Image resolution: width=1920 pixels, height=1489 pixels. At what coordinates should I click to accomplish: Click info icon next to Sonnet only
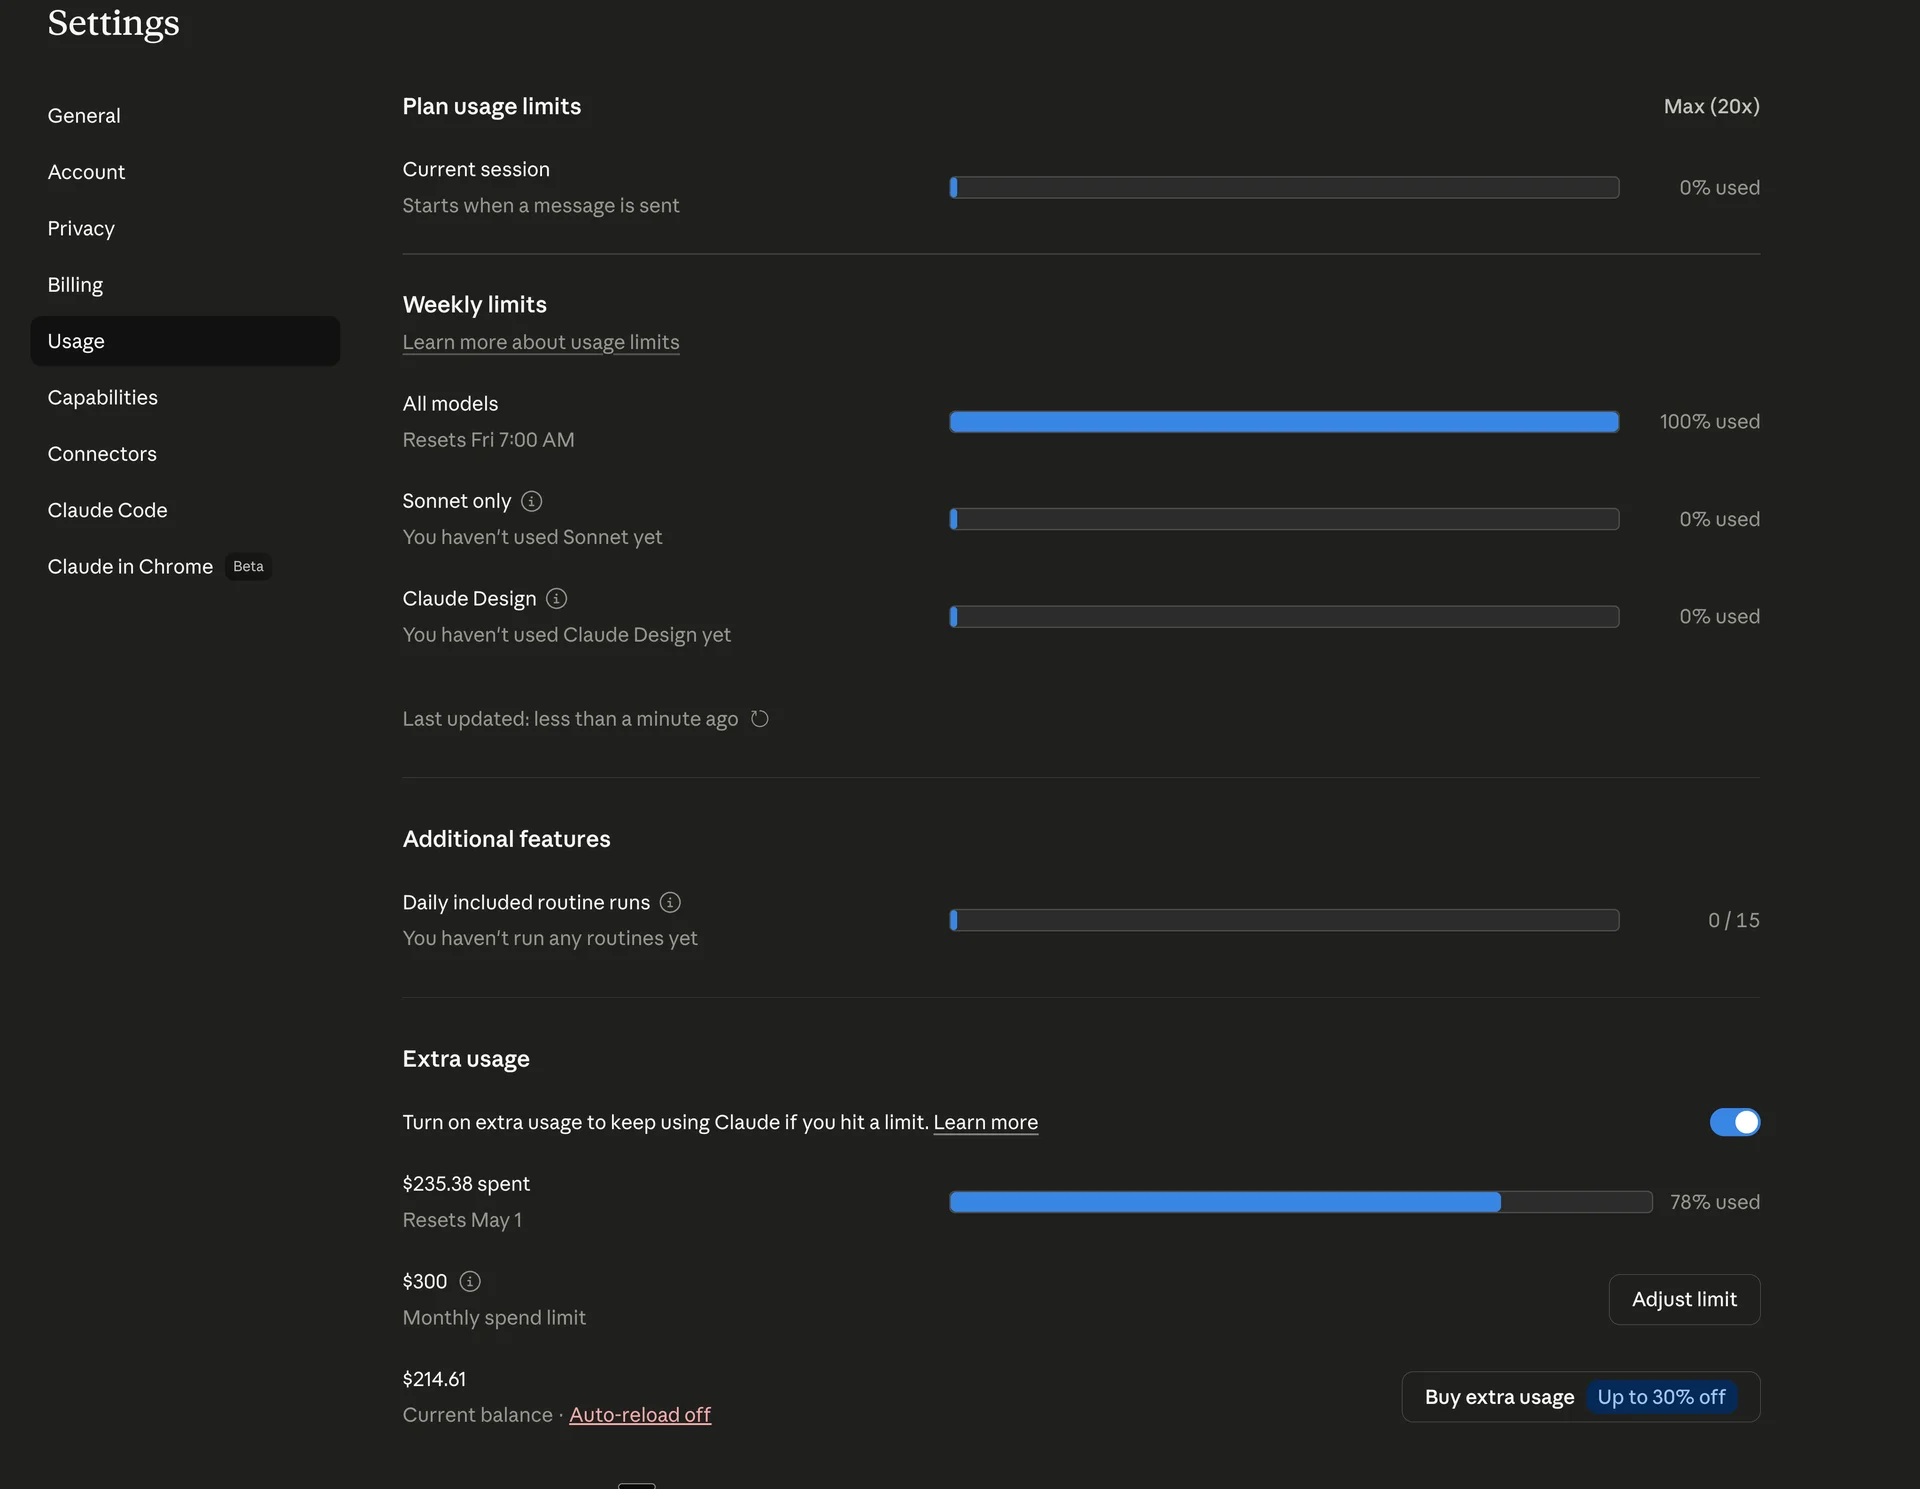click(x=532, y=501)
